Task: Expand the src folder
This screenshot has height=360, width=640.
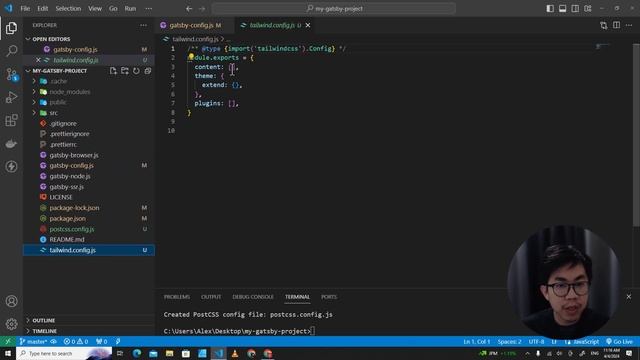Action: pyautogui.click(x=34, y=113)
